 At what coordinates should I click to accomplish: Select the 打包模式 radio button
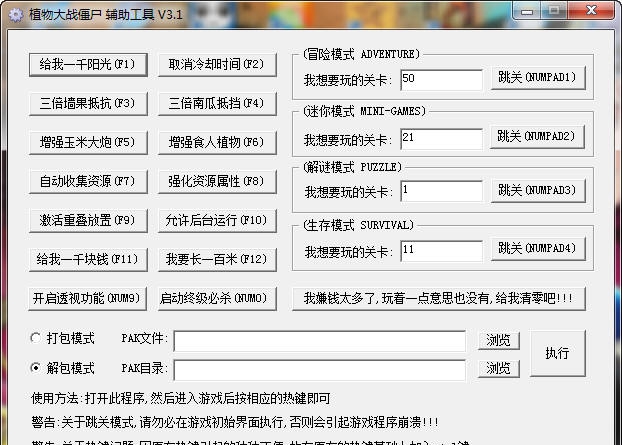[36, 338]
